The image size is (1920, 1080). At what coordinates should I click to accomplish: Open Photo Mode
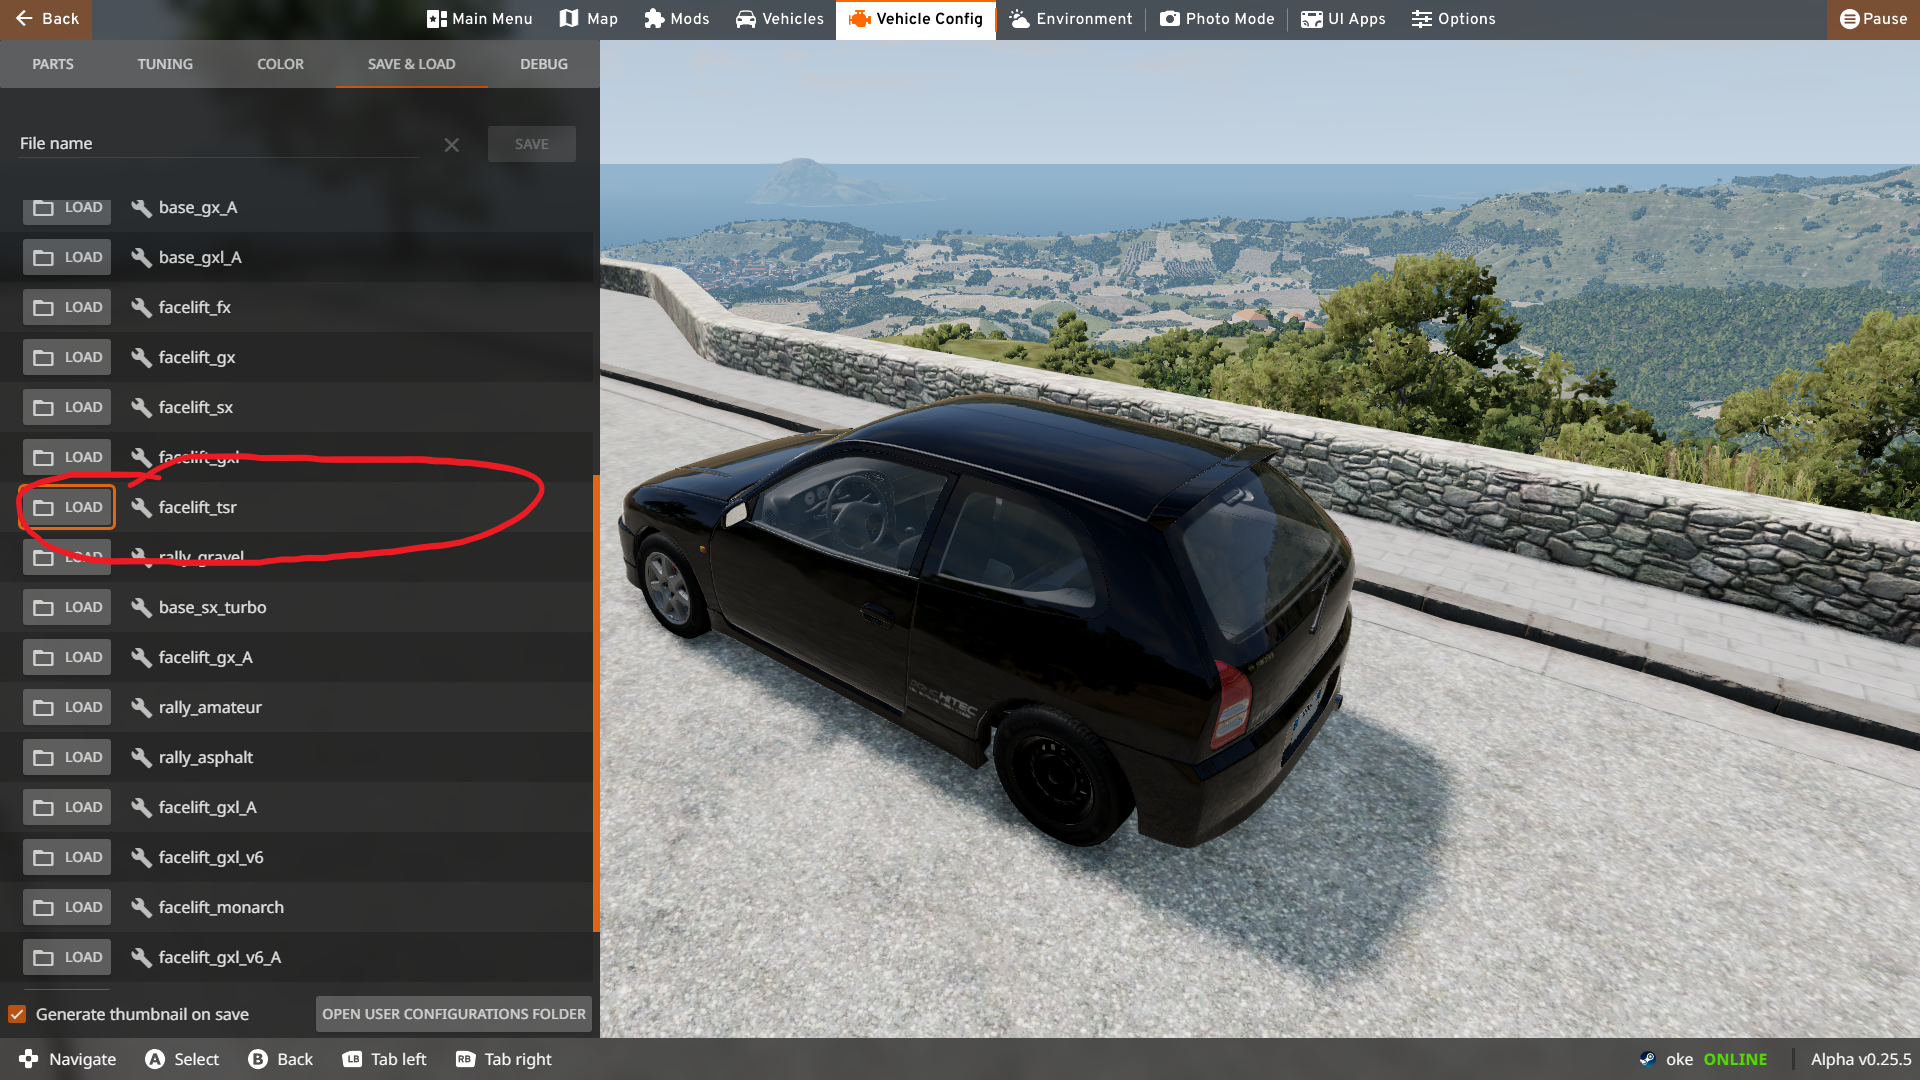(x=1217, y=19)
